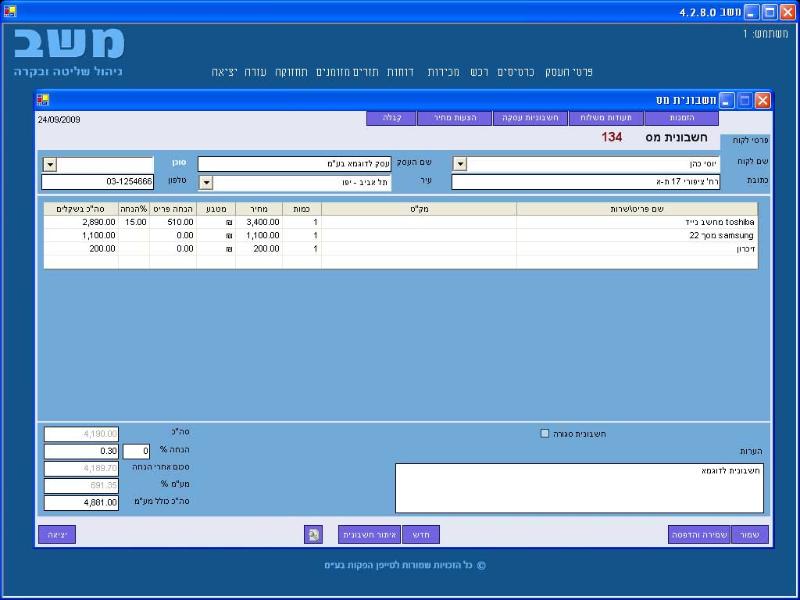Click the מע"מ field showing 691.35
Screen dimensions: 800x600
pyautogui.click(x=81, y=486)
